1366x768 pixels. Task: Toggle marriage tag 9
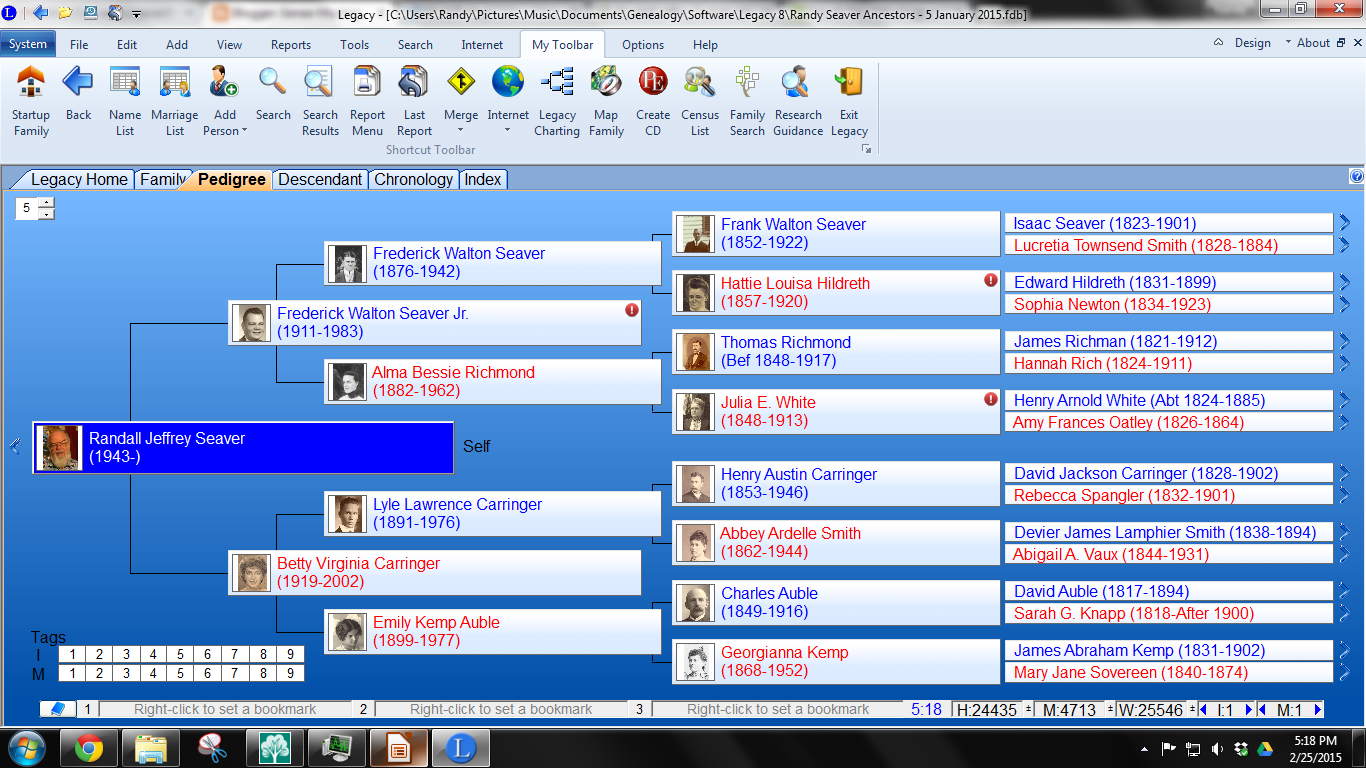(290, 674)
